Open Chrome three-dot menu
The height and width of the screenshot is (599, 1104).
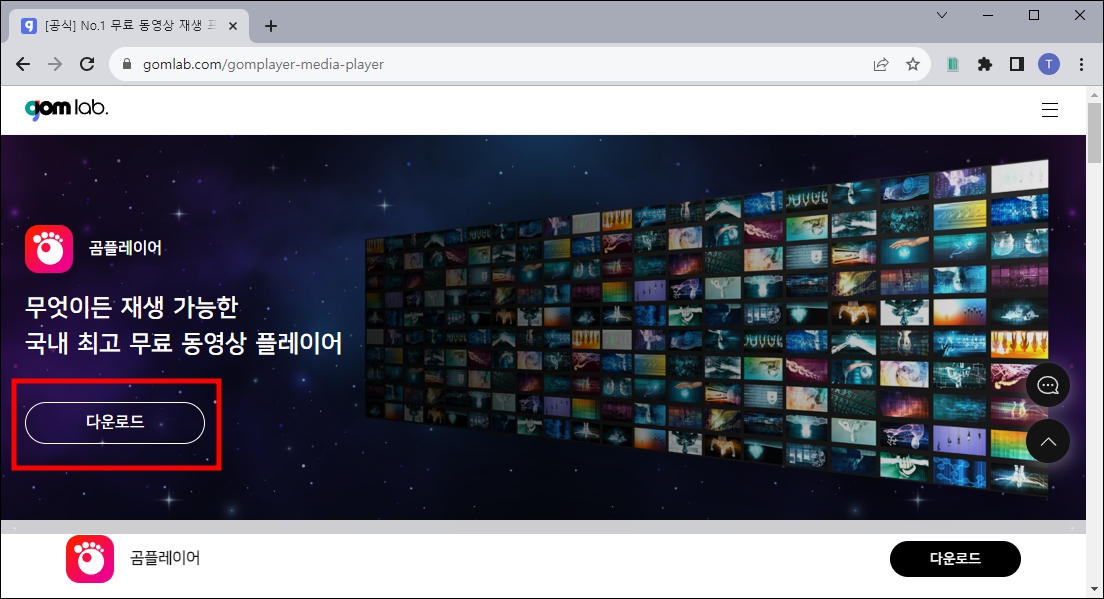tap(1081, 64)
